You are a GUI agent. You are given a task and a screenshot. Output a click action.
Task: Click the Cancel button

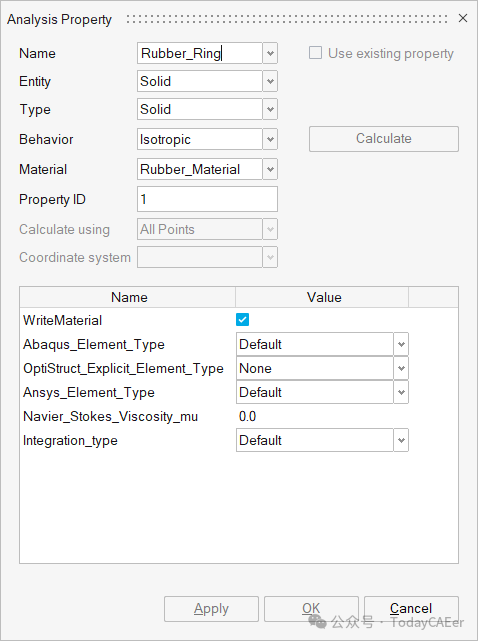click(411, 609)
